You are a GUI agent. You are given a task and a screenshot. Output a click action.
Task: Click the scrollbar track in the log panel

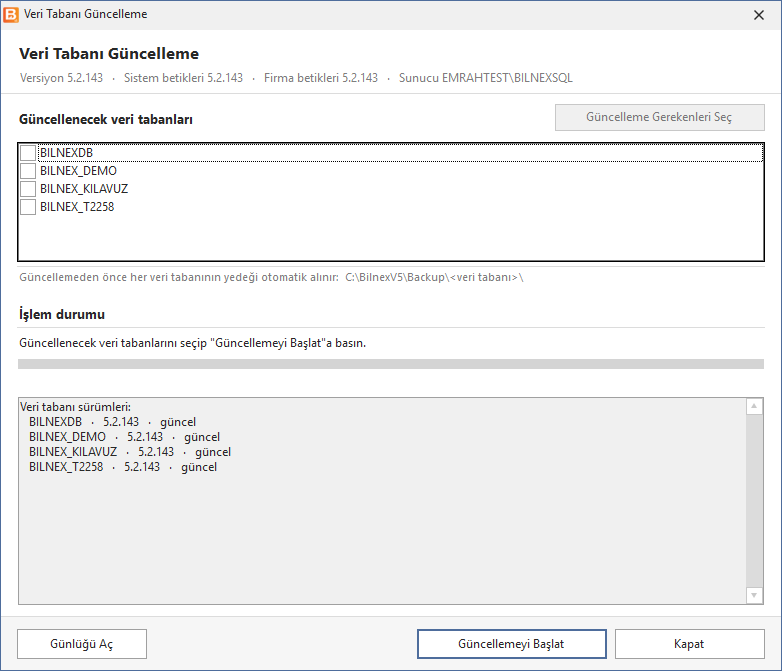click(754, 501)
